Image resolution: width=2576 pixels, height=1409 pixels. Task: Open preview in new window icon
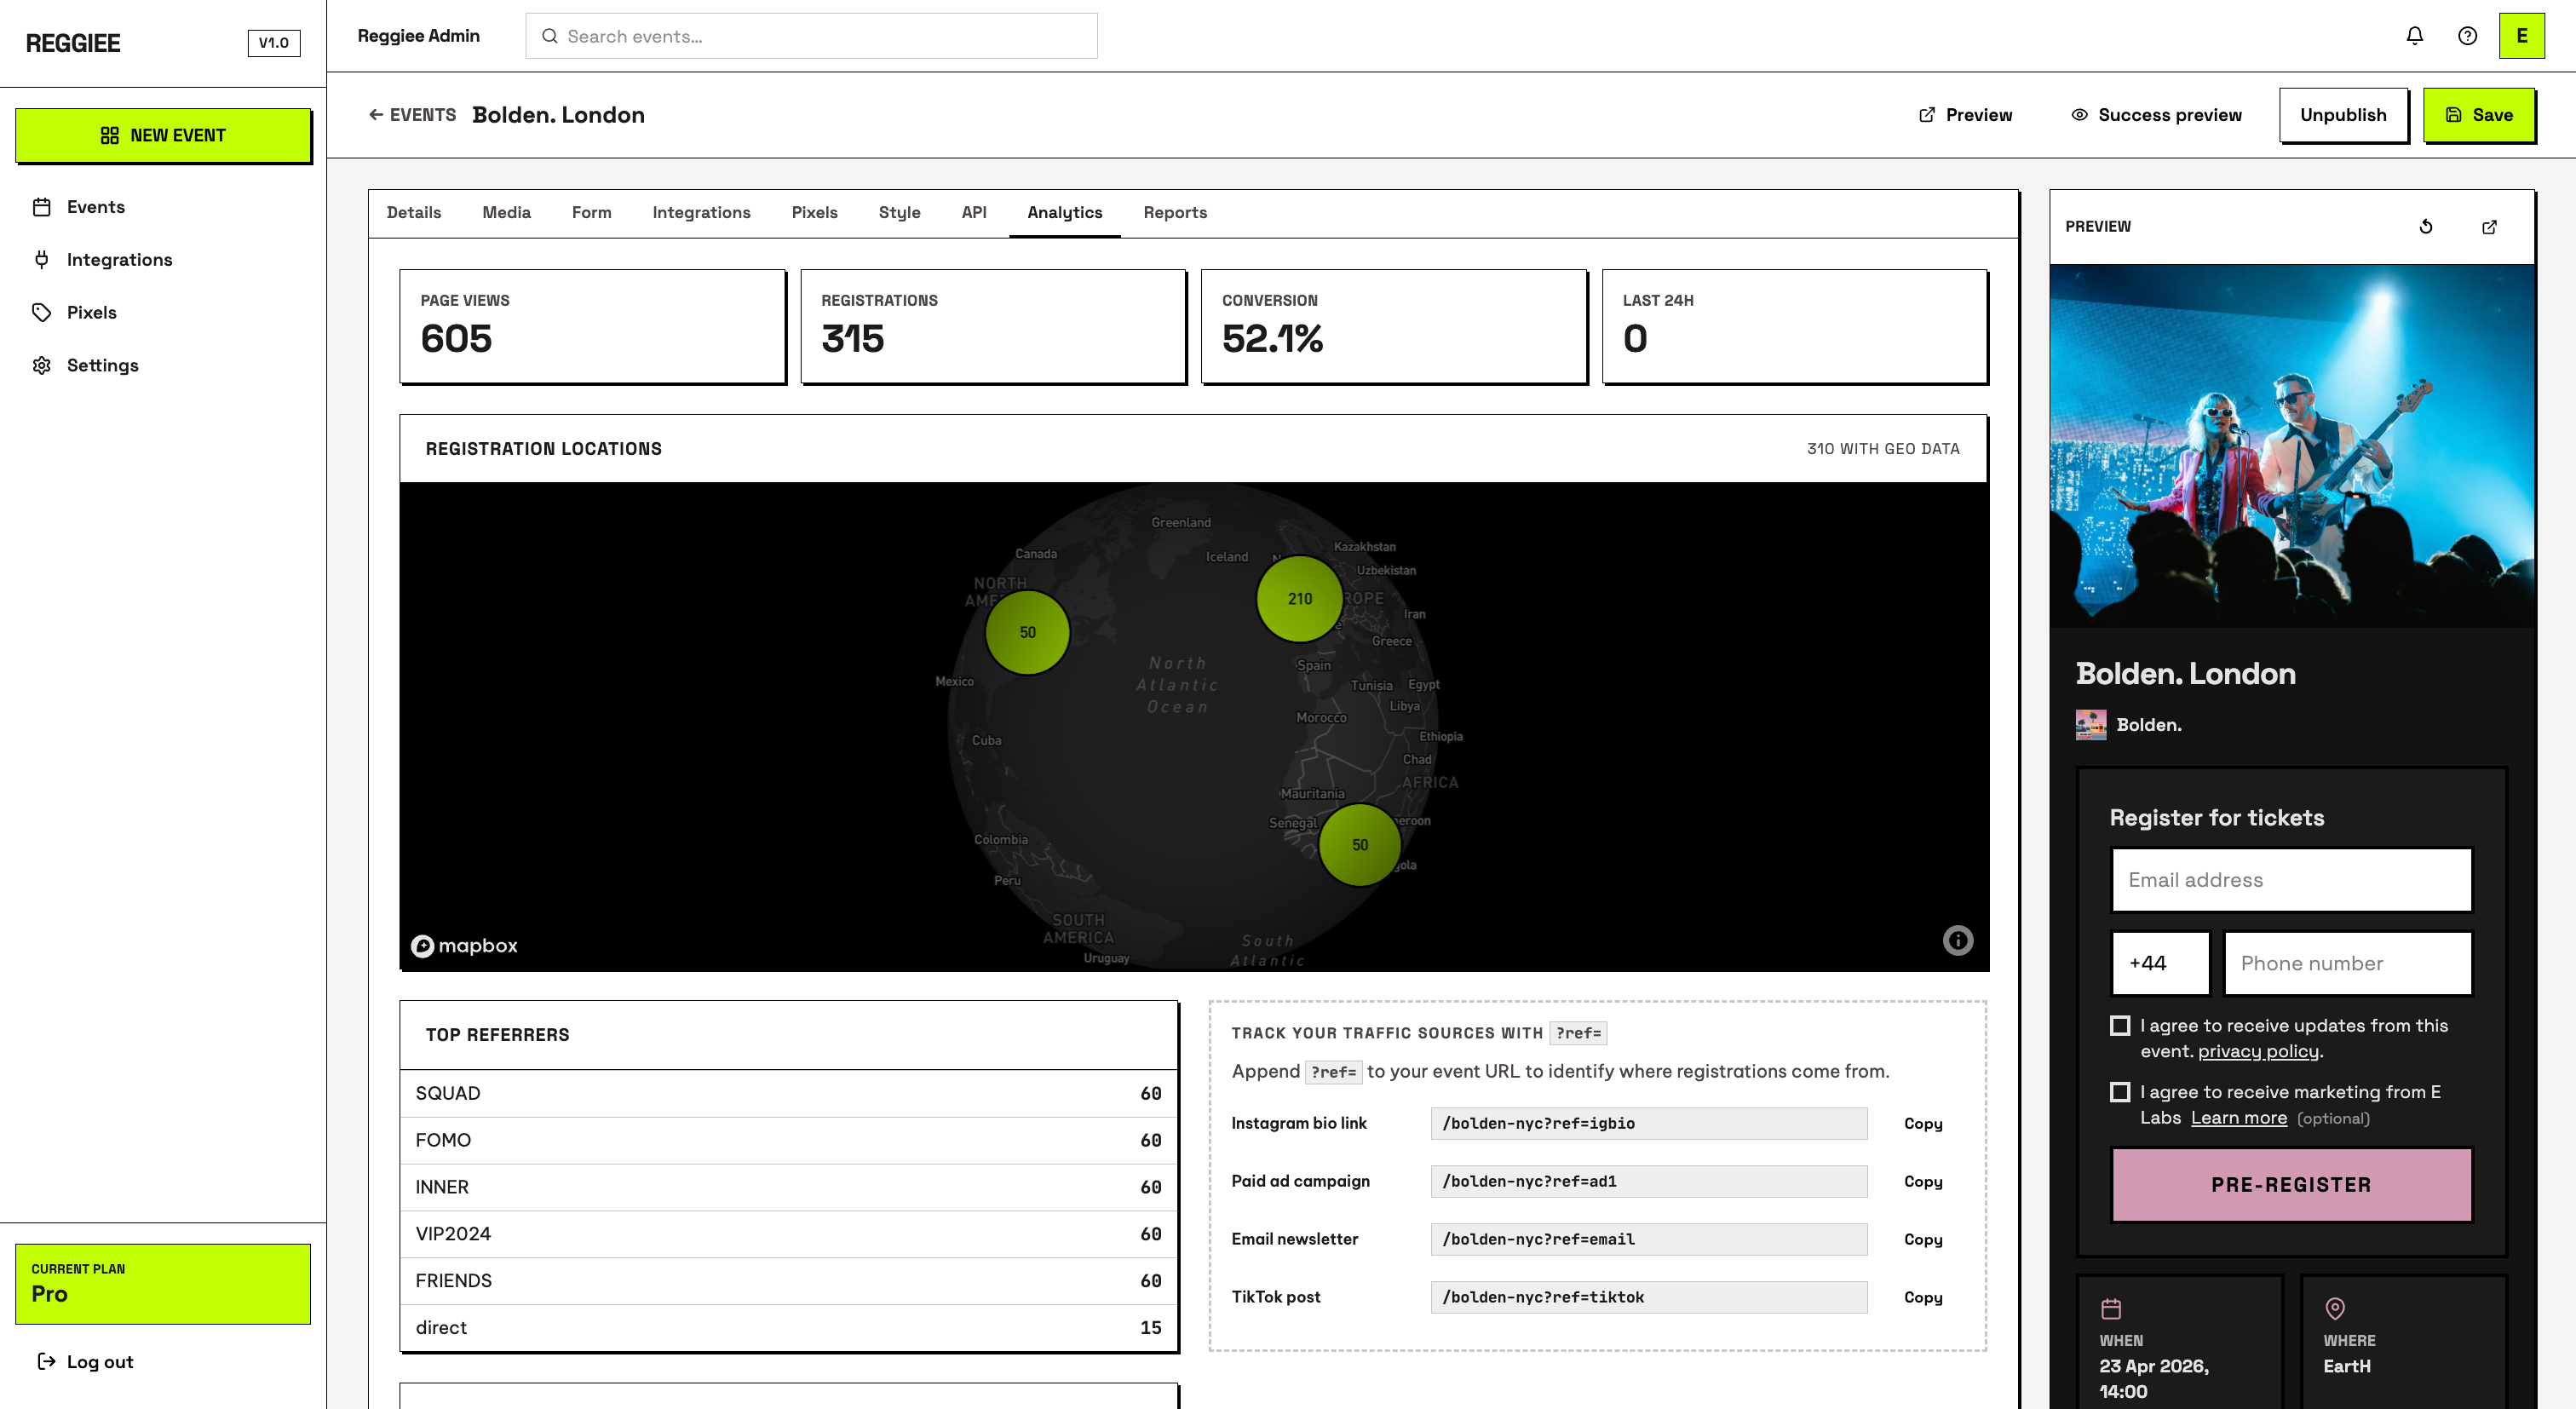[x=2489, y=227]
